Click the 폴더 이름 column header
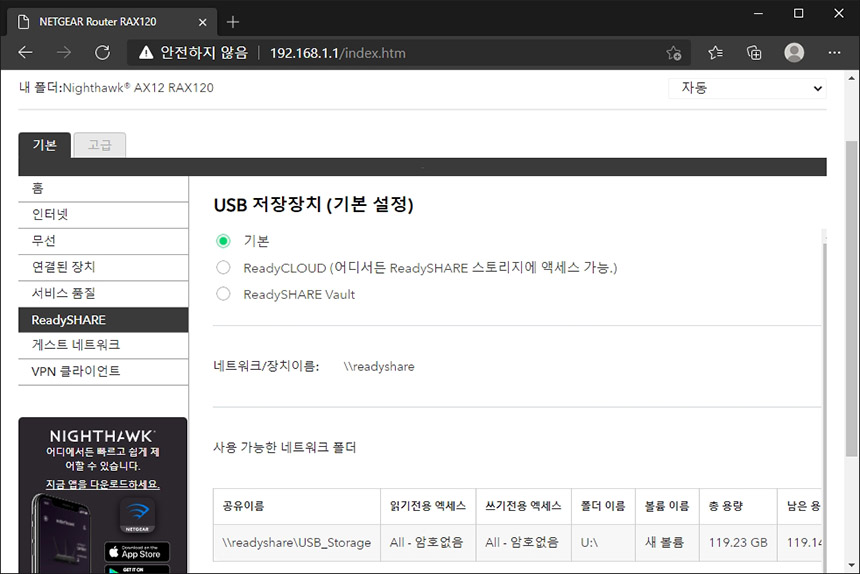Viewport: 860px width, 574px height. [x=603, y=506]
